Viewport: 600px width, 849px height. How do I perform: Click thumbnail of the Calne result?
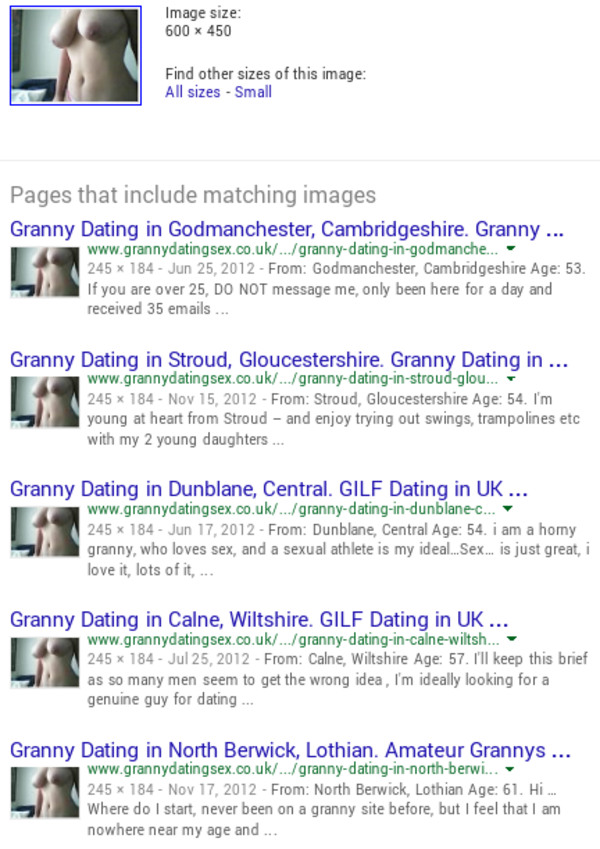[45, 663]
